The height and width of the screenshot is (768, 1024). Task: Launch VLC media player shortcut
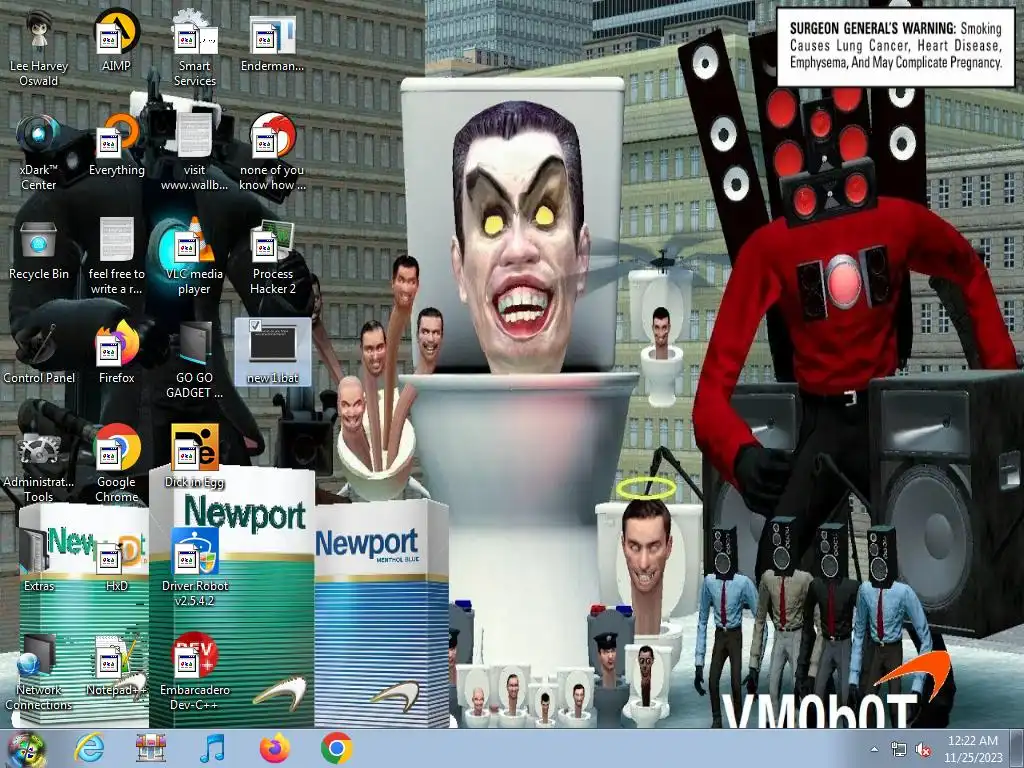point(194,257)
